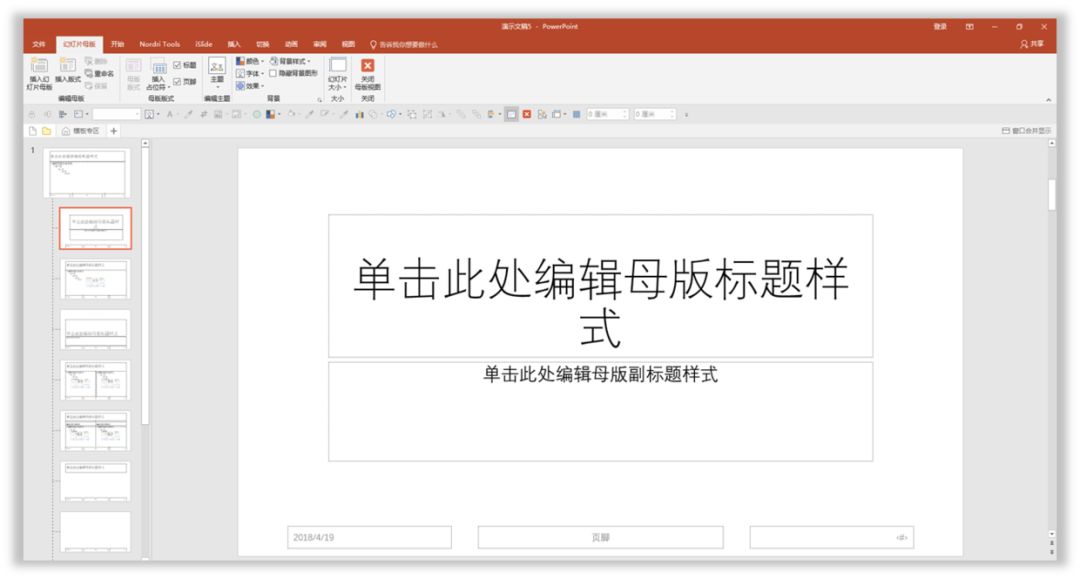Open the iSlide tab
The height and width of the screenshot is (579, 1080).
[204, 44]
